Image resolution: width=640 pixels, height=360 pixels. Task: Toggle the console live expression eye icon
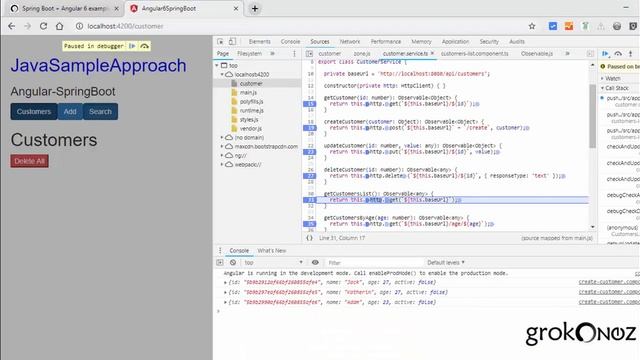click(x=315, y=262)
